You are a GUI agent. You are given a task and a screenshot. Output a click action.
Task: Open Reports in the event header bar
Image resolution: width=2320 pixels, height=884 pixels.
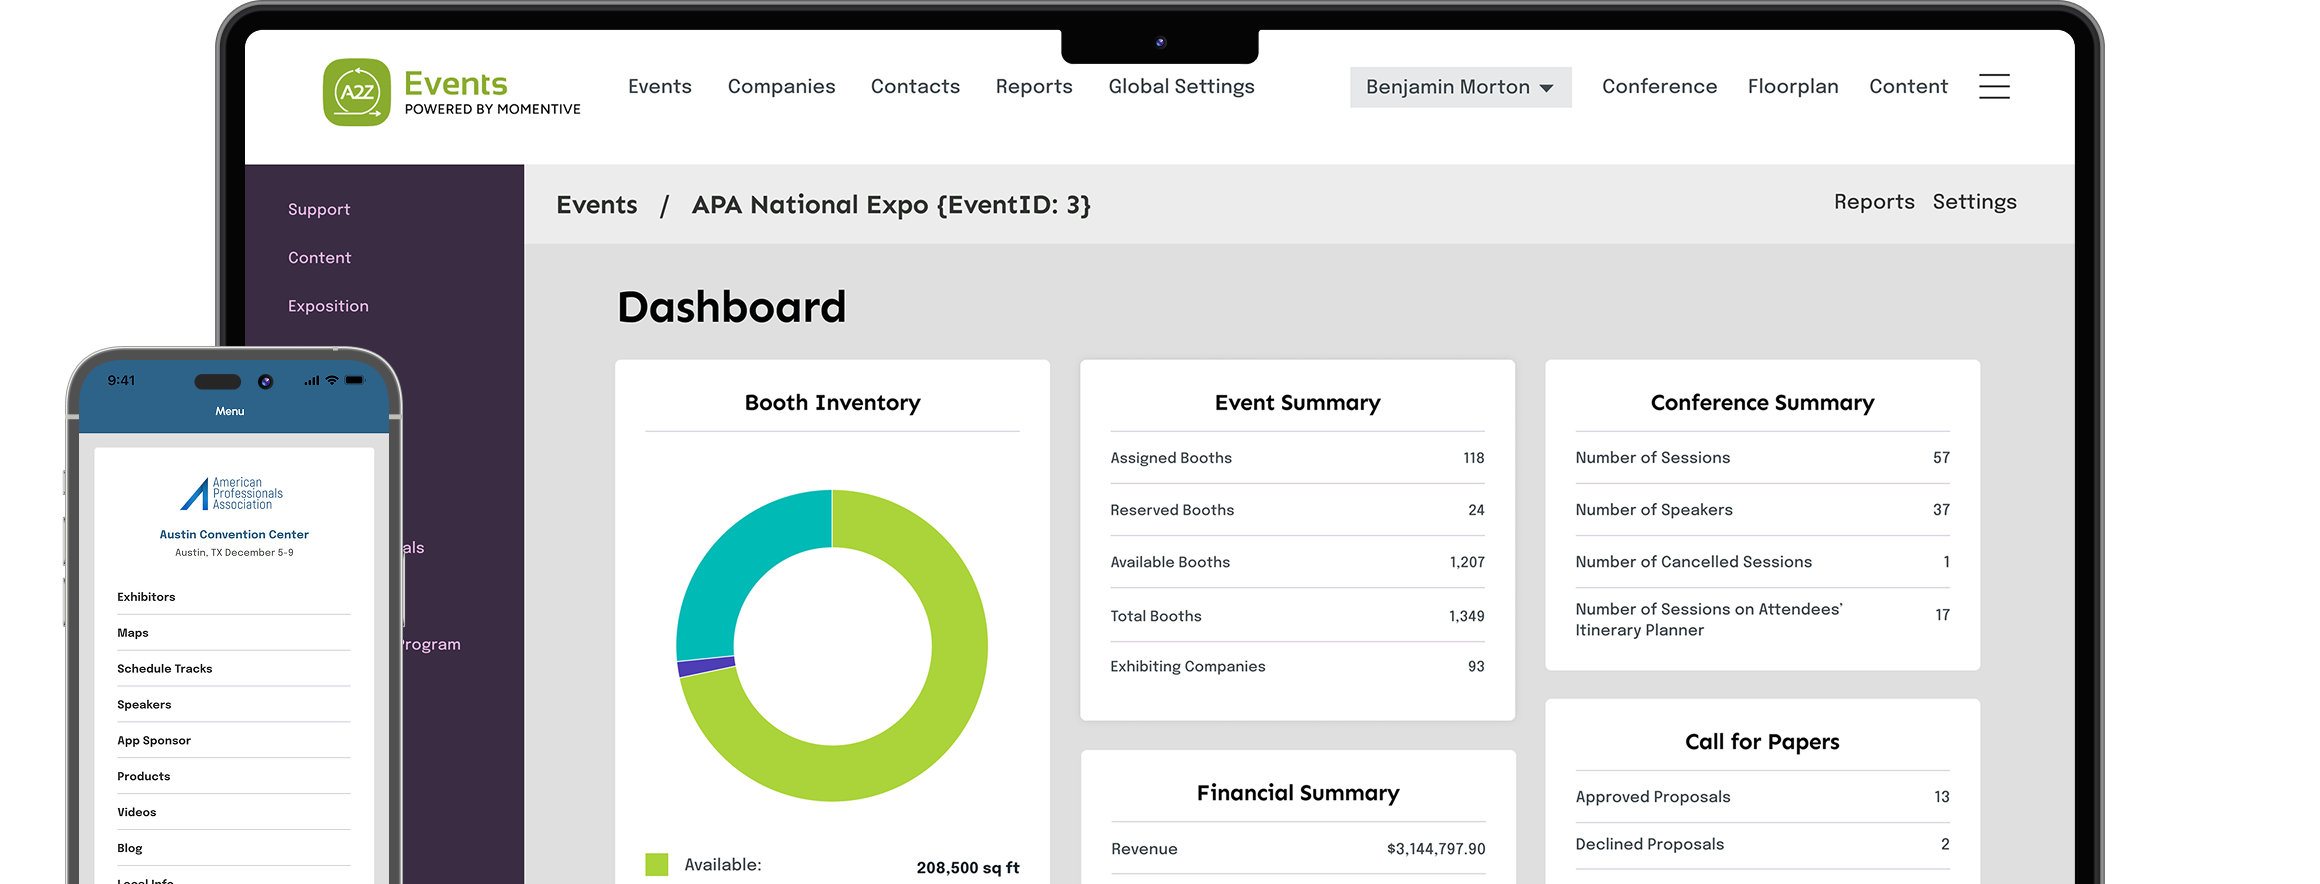pos(1874,202)
